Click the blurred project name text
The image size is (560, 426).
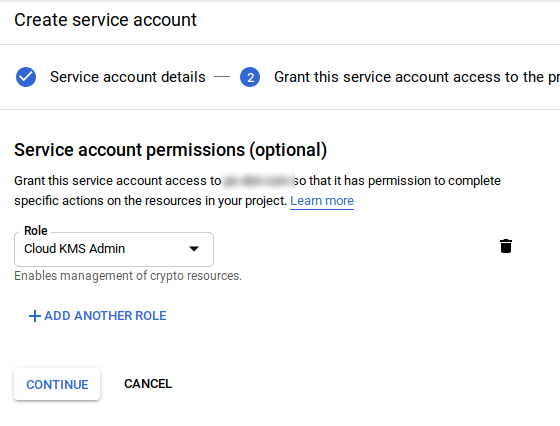pyautogui.click(x=258, y=181)
